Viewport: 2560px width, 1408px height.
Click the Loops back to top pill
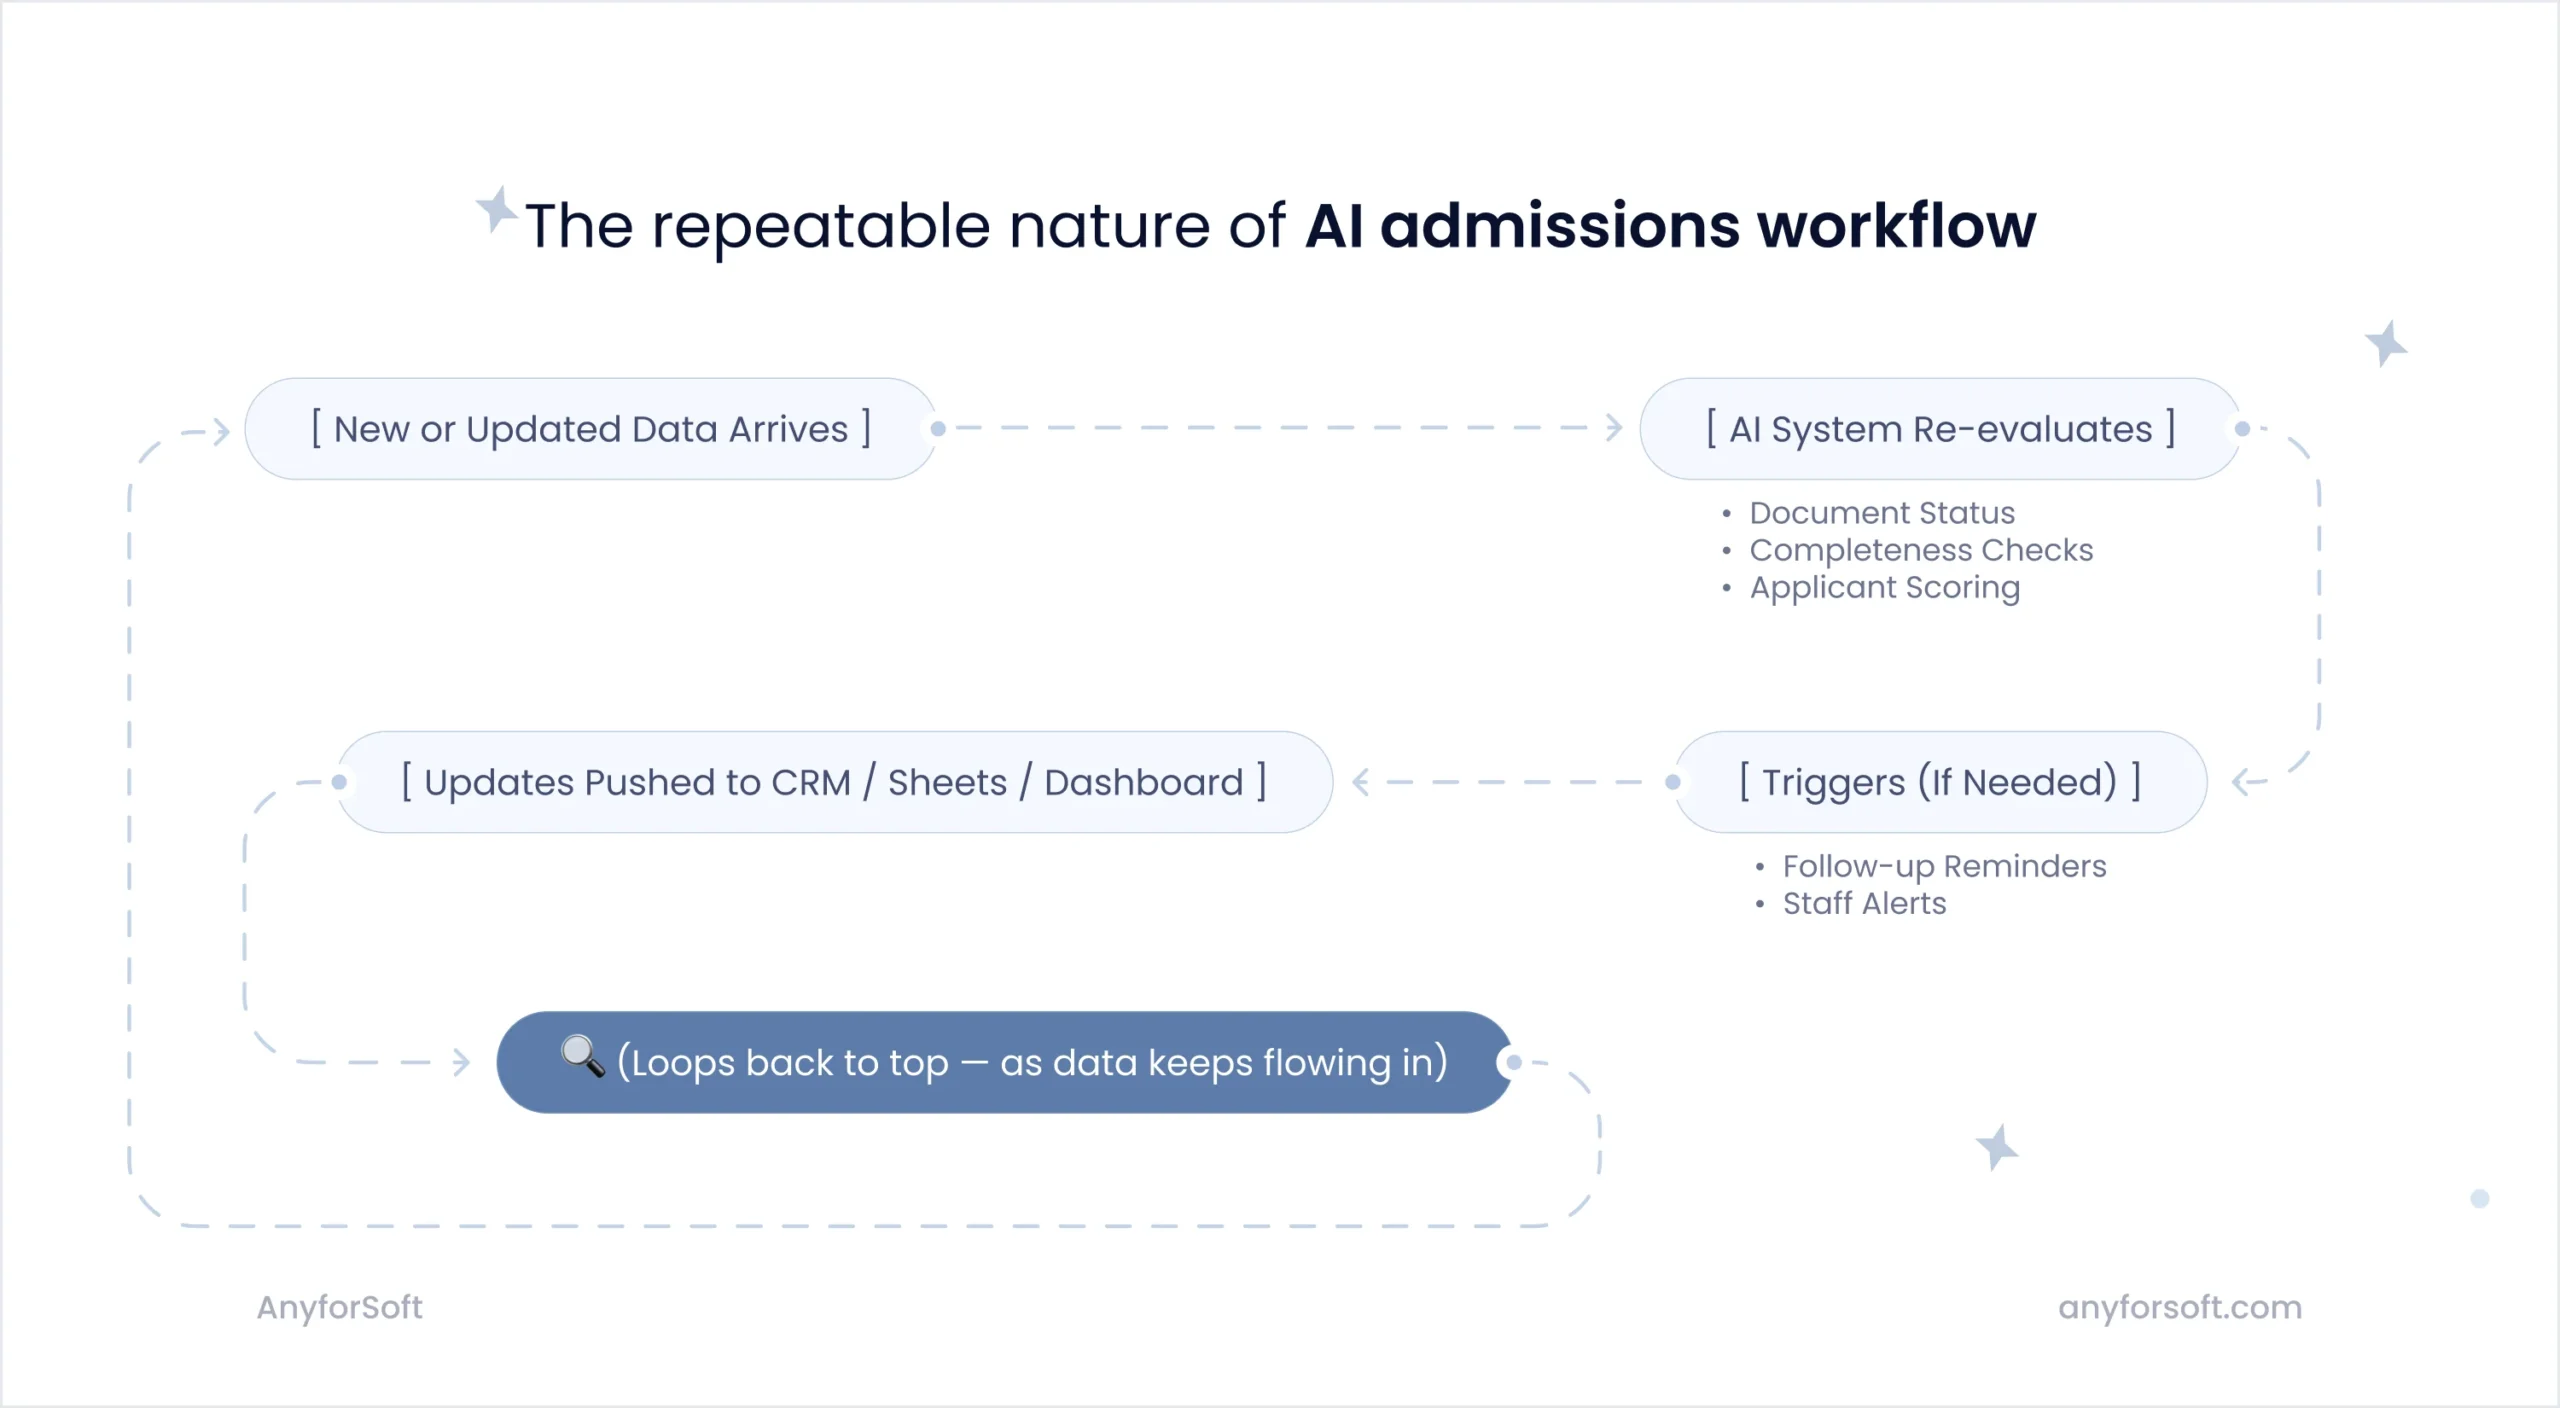coord(1004,1062)
